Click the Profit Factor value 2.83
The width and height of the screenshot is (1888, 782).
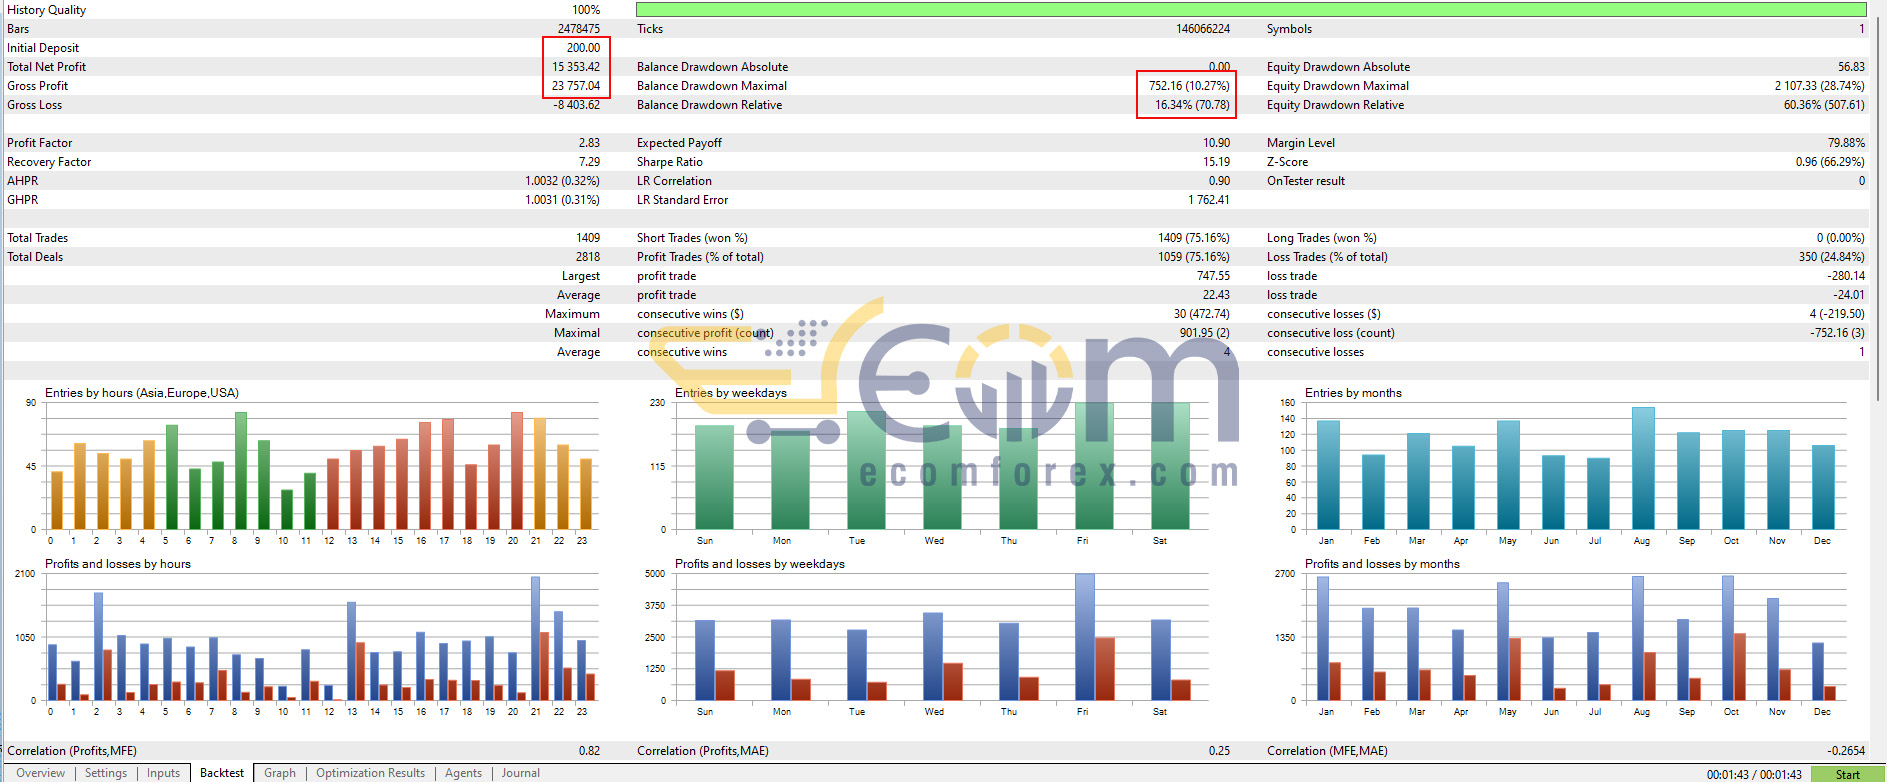pos(589,143)
